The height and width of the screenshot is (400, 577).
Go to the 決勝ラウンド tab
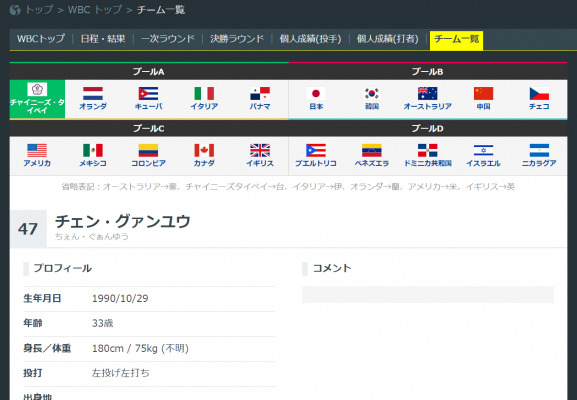pos(237,39)
